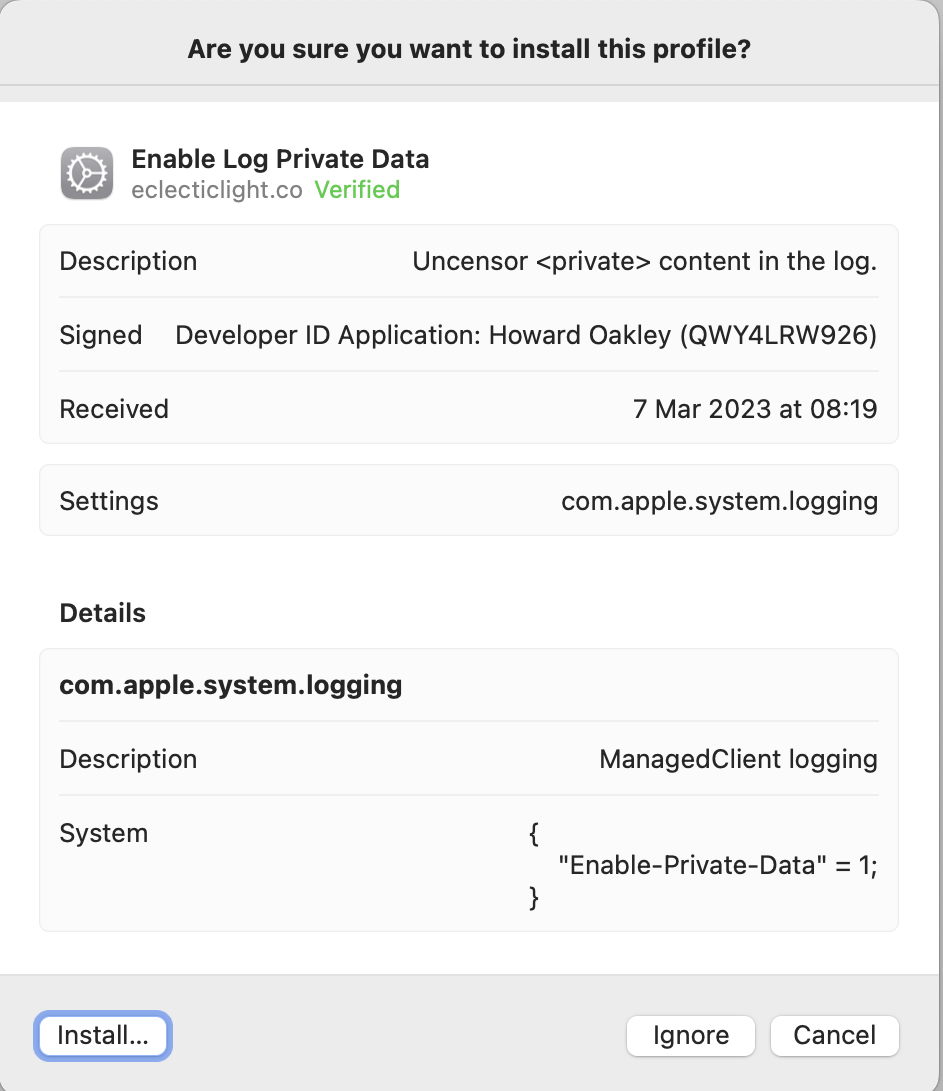This screenshot has height=1091, width=943.
Task: Select the Settings row label
Action: pyautogui.click(x=109, y=500)
